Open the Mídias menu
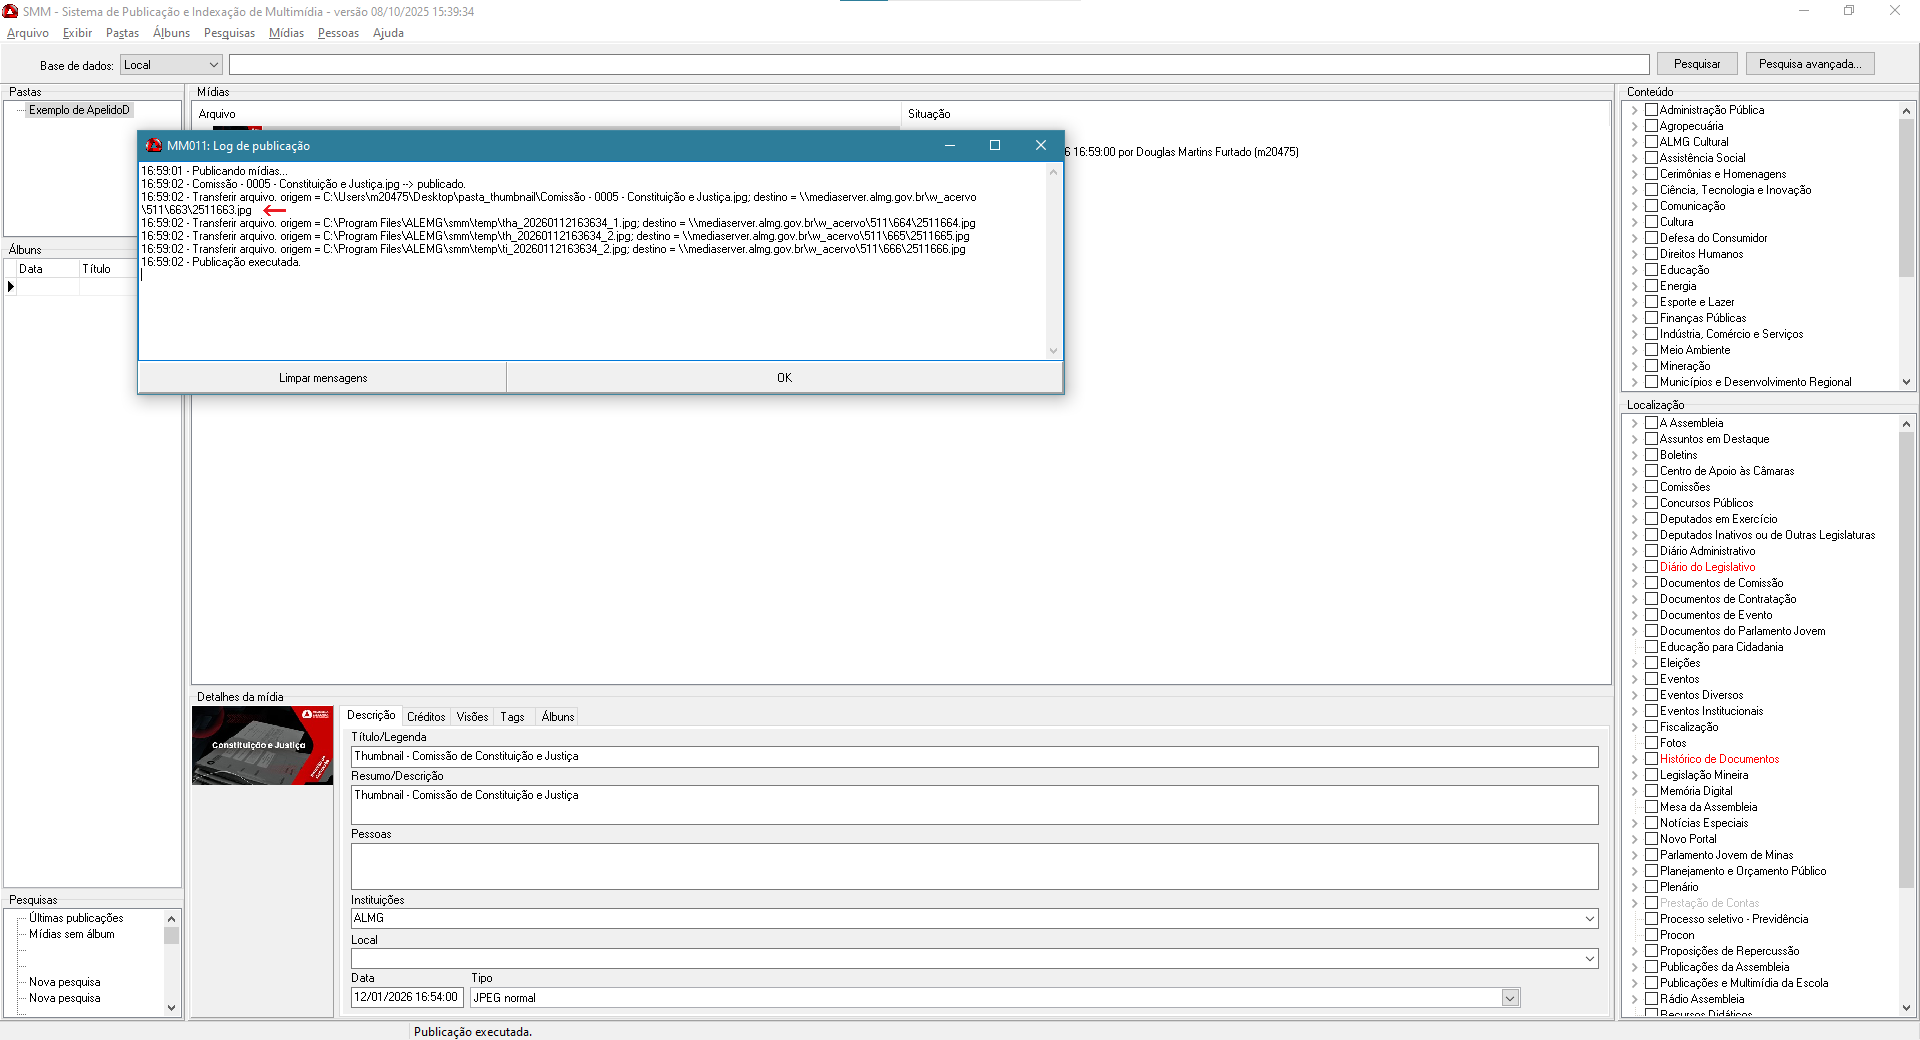1920x1040 pixels. pos(286,33)
